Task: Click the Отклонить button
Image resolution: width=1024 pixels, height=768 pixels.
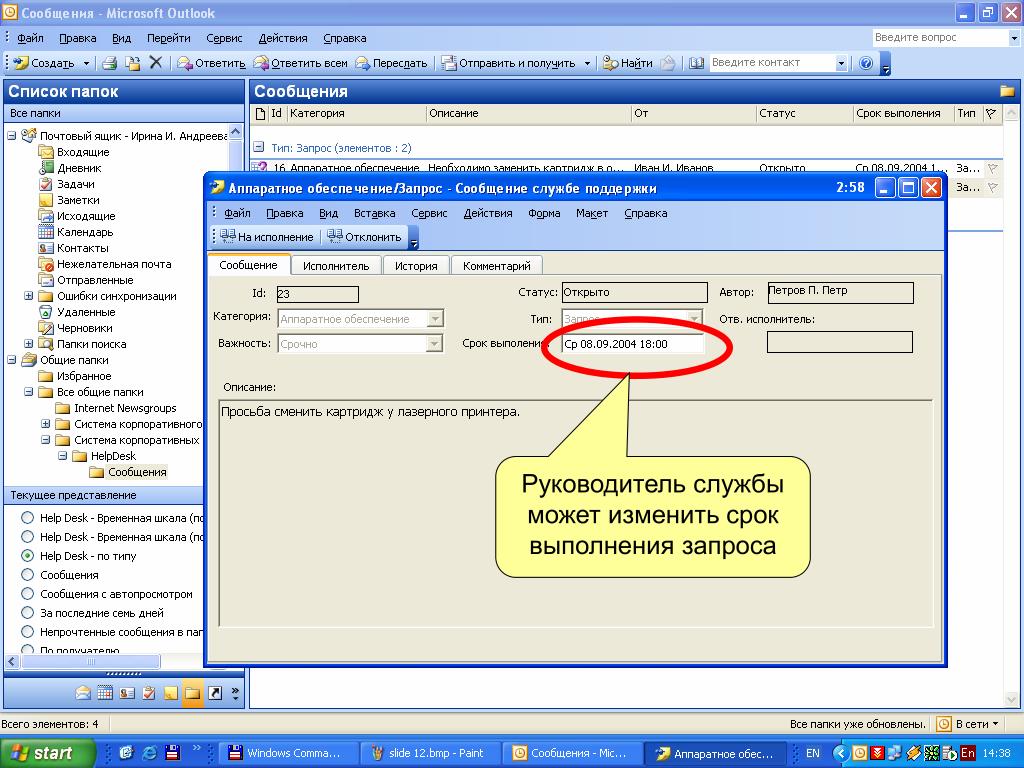Action: coord(364,237)
